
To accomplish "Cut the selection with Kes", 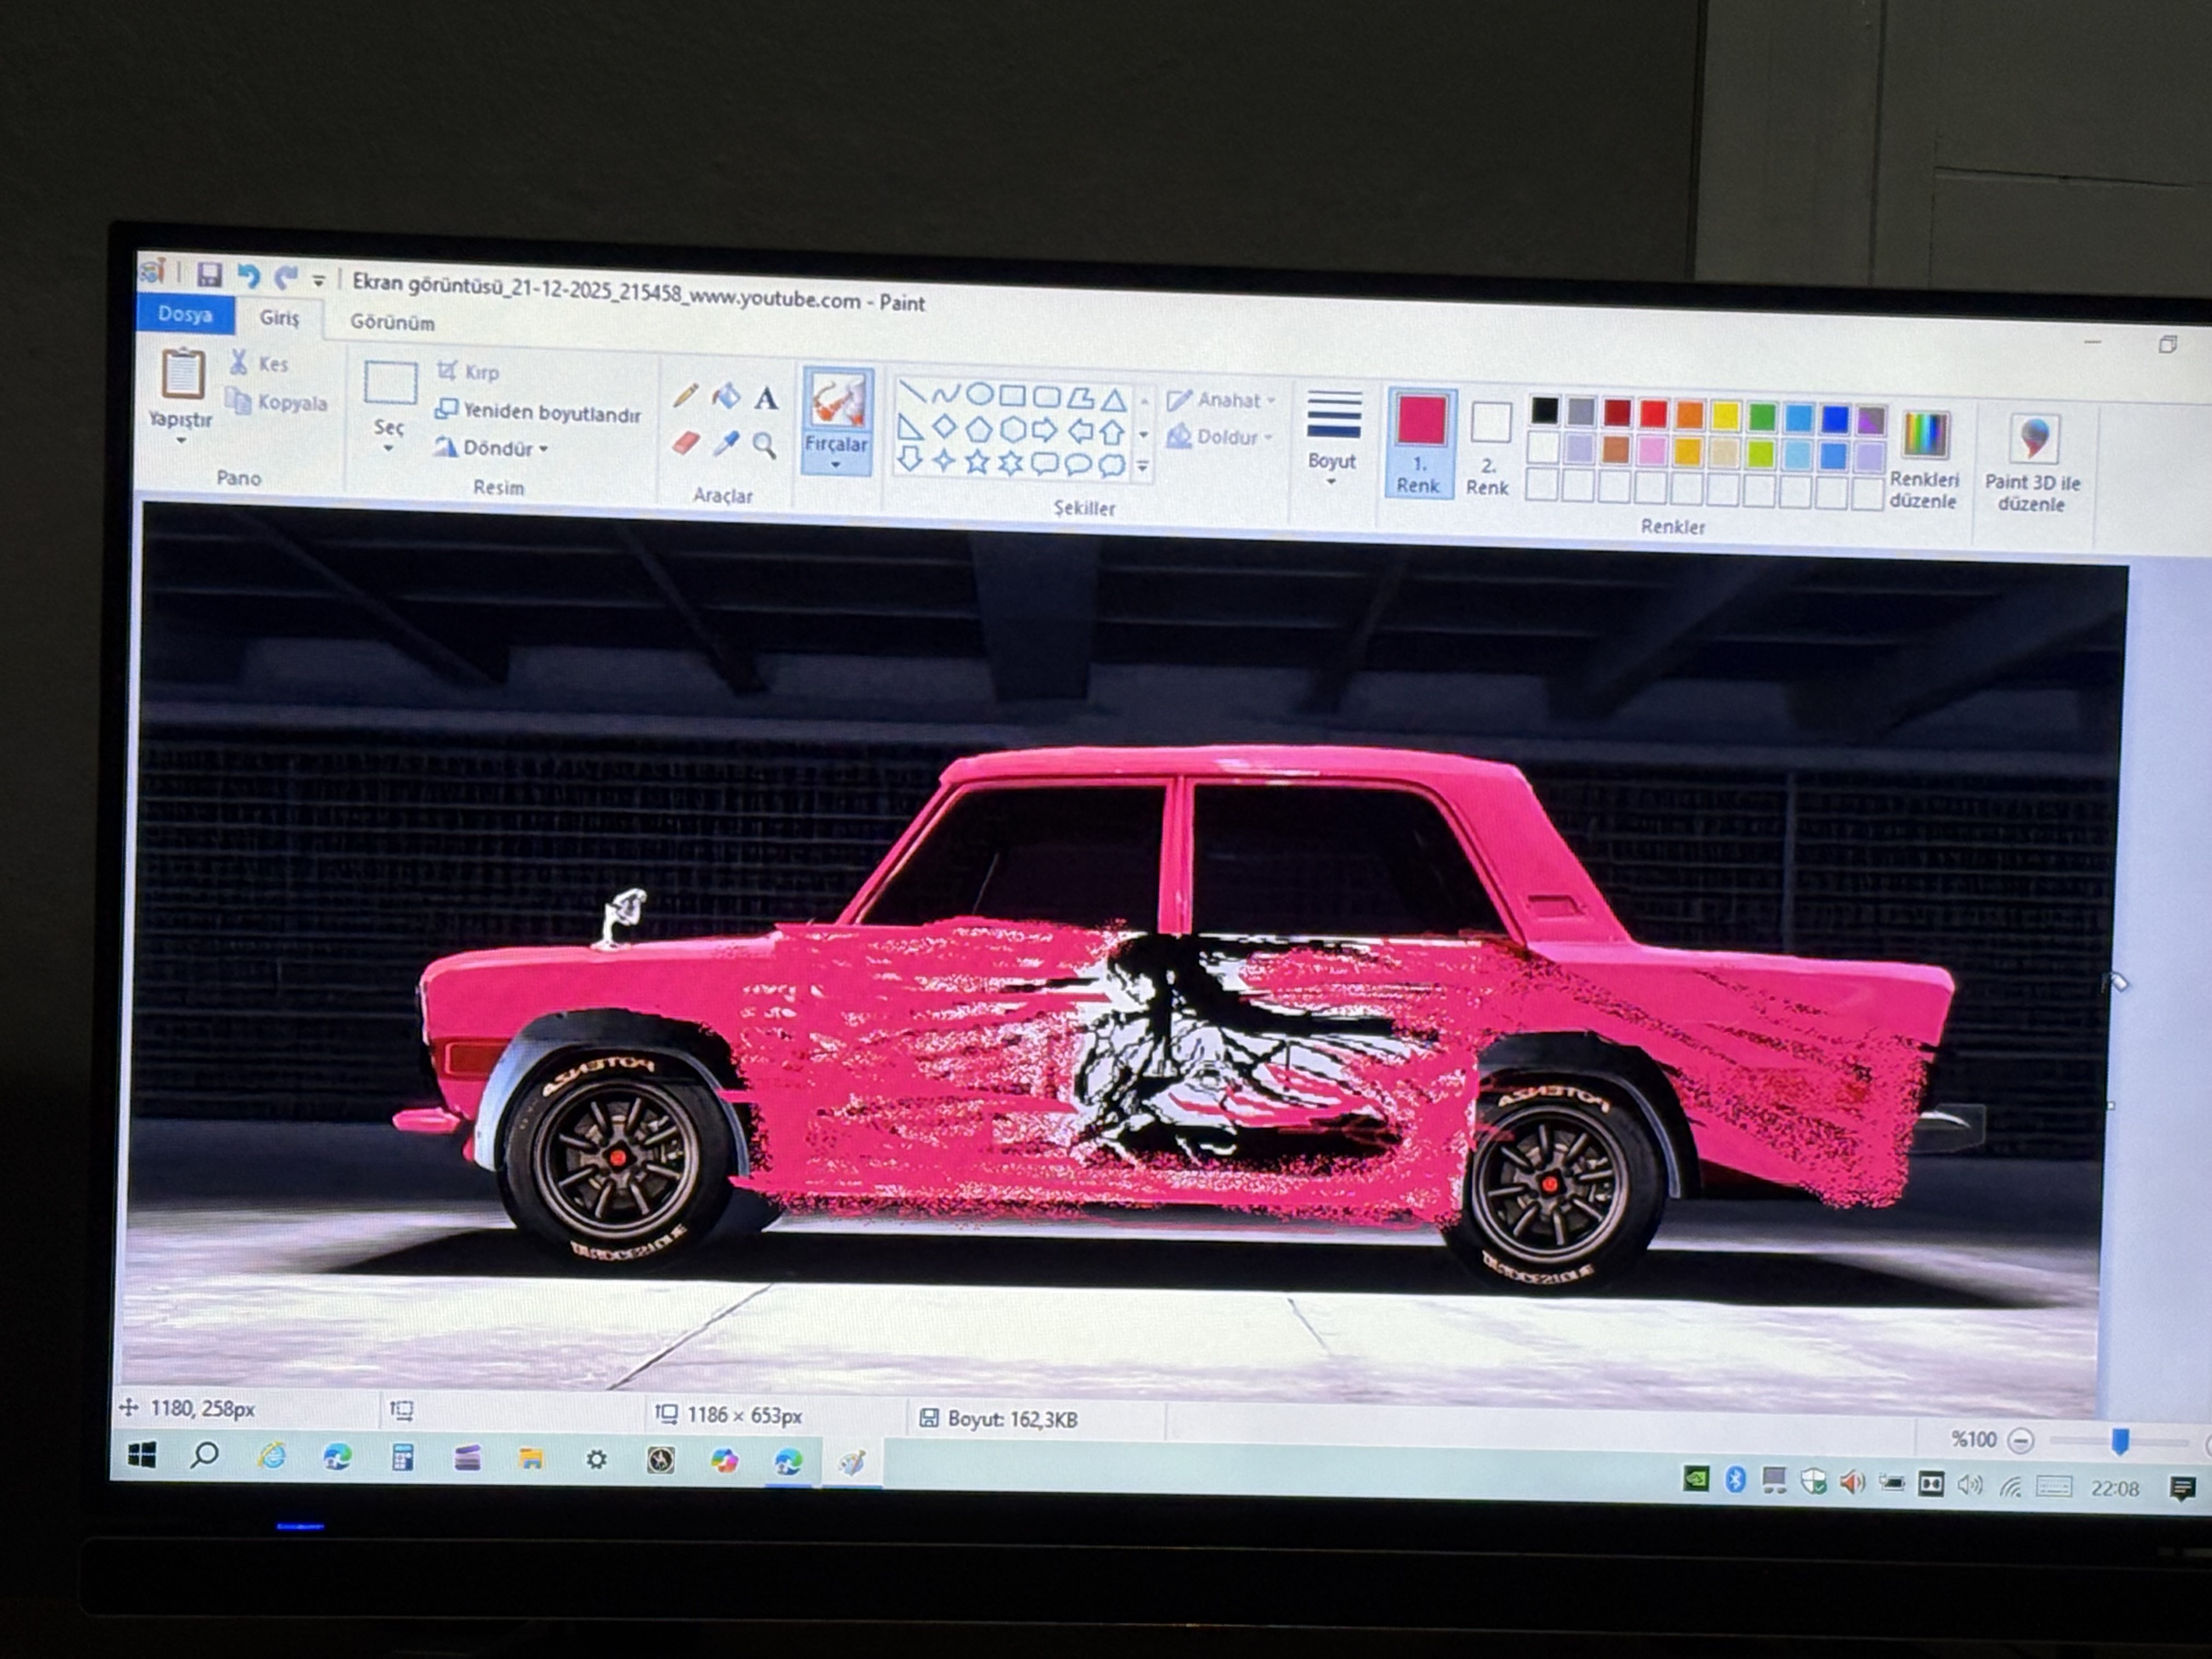I will coord(259,363).
